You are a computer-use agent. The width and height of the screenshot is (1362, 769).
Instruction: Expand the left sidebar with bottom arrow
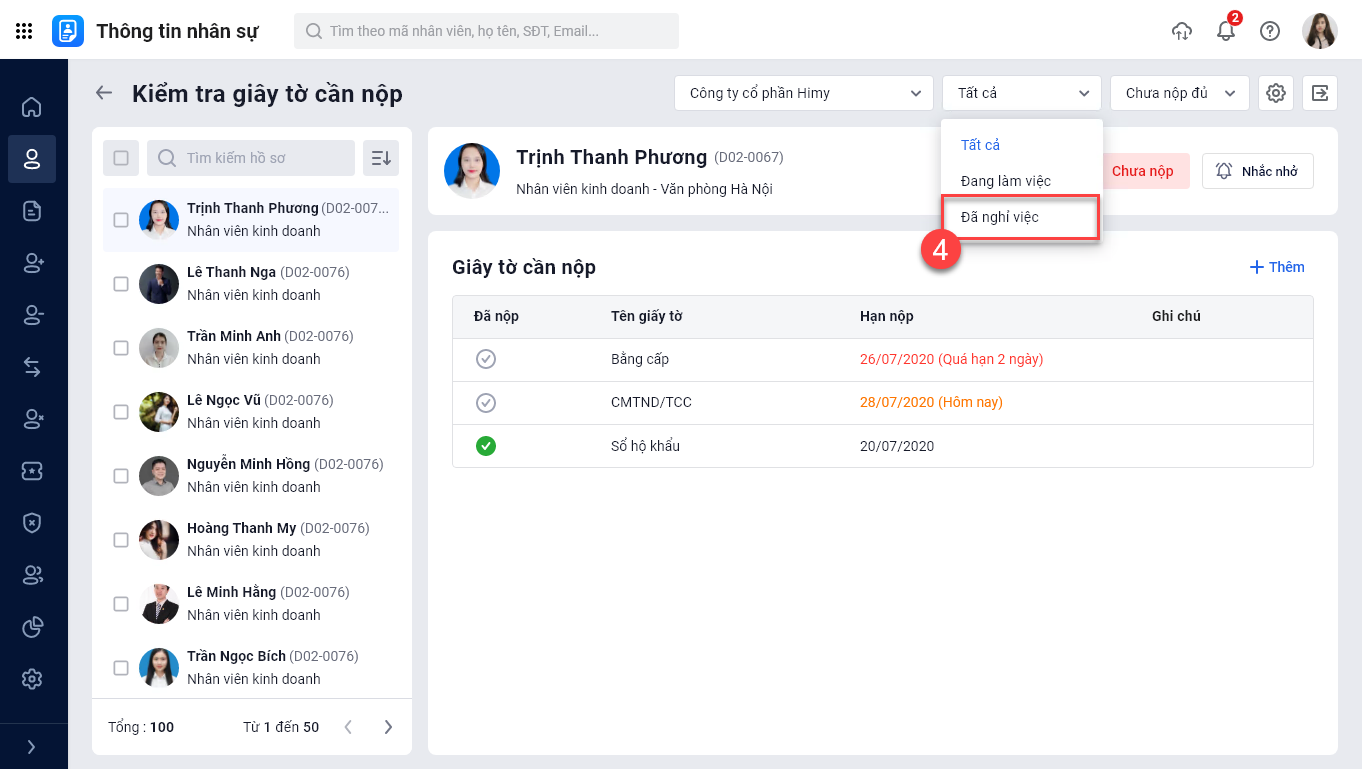32,746
